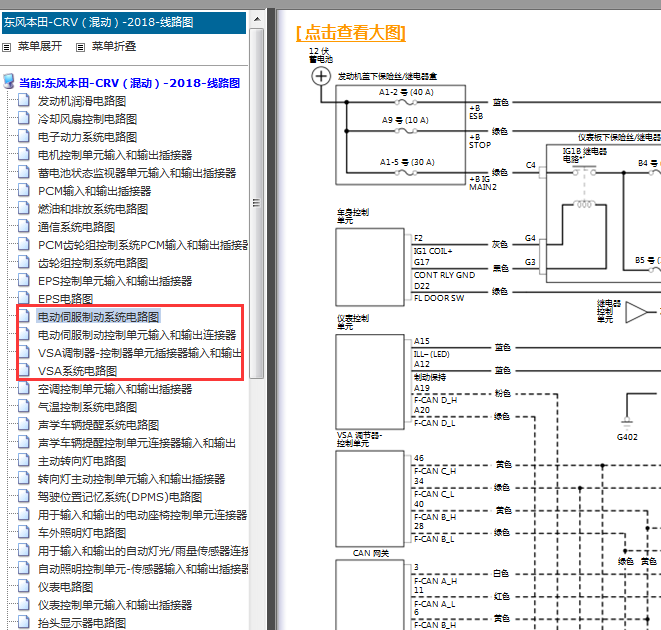This screenshot has height=630, width=661.
Task: Open EPS控制单元输入和输出插接器
Action: pos(115,281)
